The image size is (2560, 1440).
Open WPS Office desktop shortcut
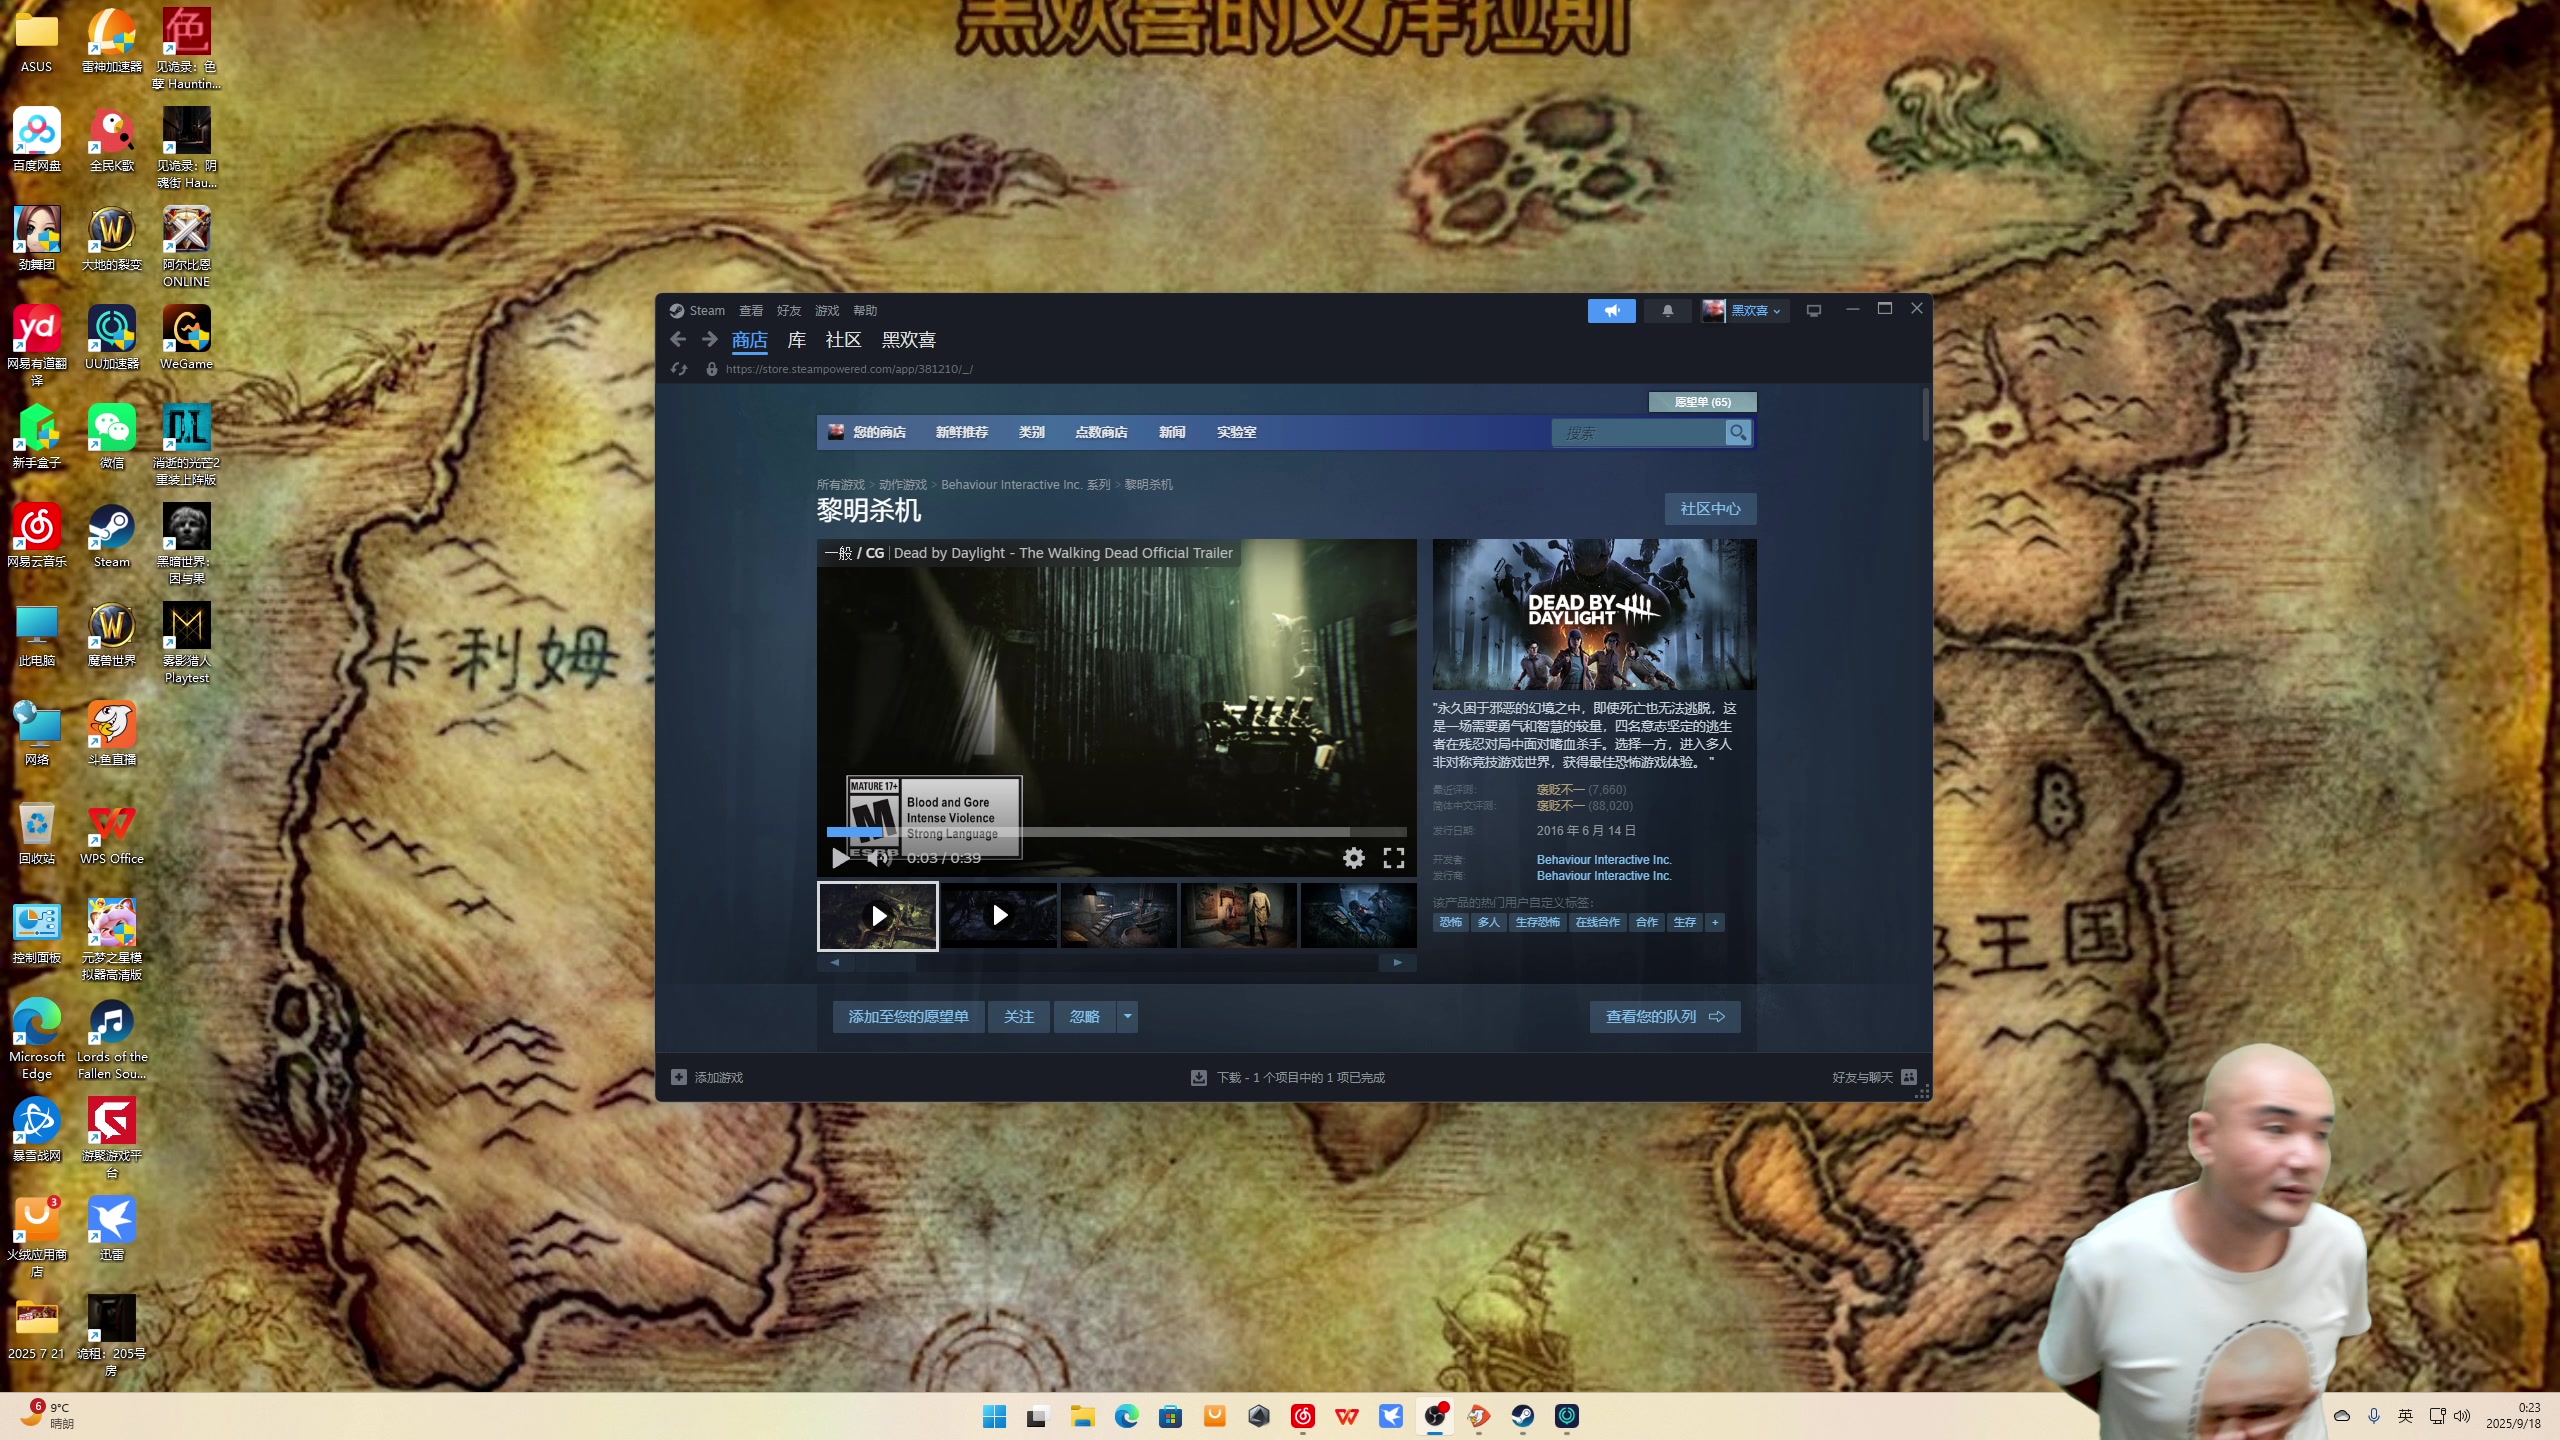coord(112,833)
